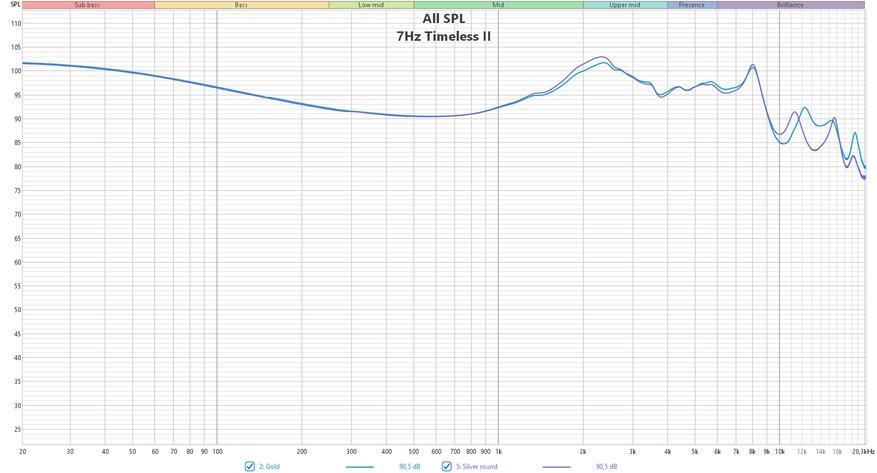
Task: Click the 8k tick on frequency axis
Action: (x=752, y=451)
